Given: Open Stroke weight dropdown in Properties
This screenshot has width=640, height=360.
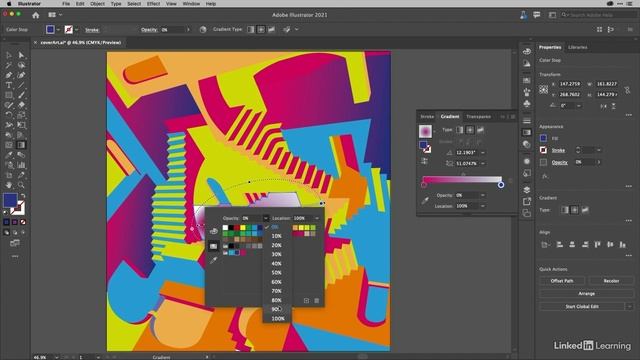Looking at the screenshot, I should (599, 150).
